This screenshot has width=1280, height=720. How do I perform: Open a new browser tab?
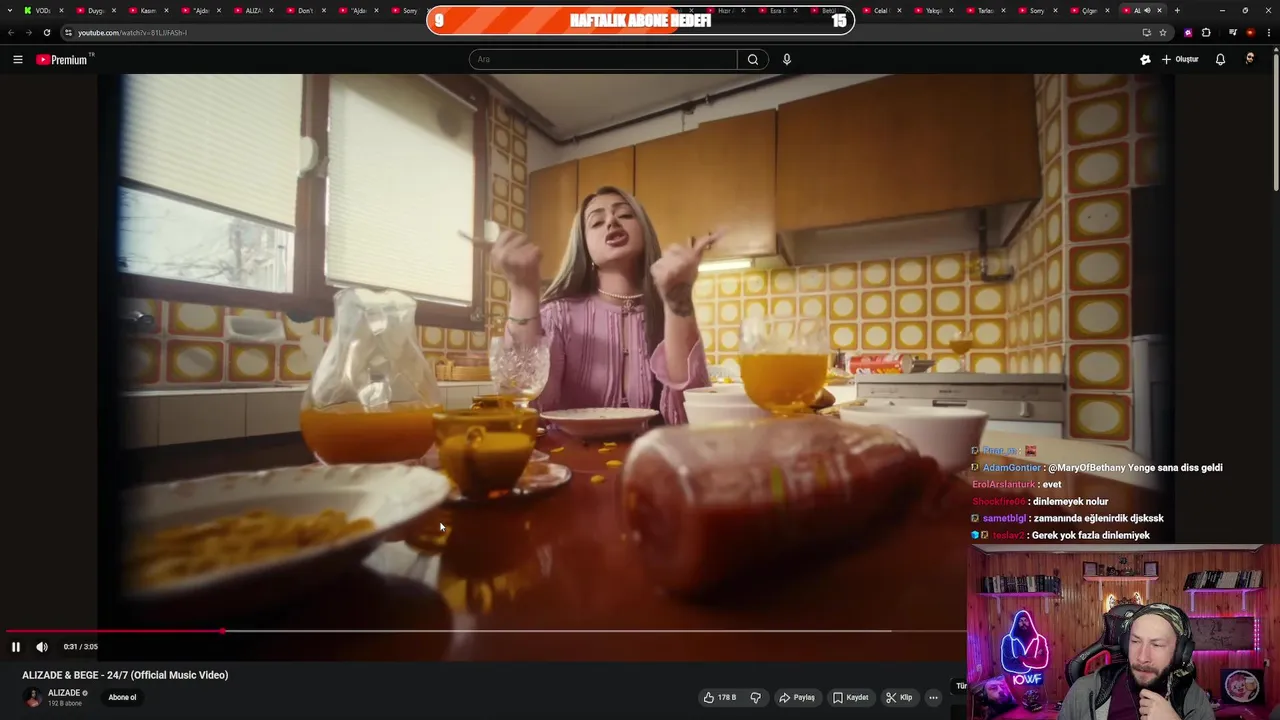point(1177,10)
